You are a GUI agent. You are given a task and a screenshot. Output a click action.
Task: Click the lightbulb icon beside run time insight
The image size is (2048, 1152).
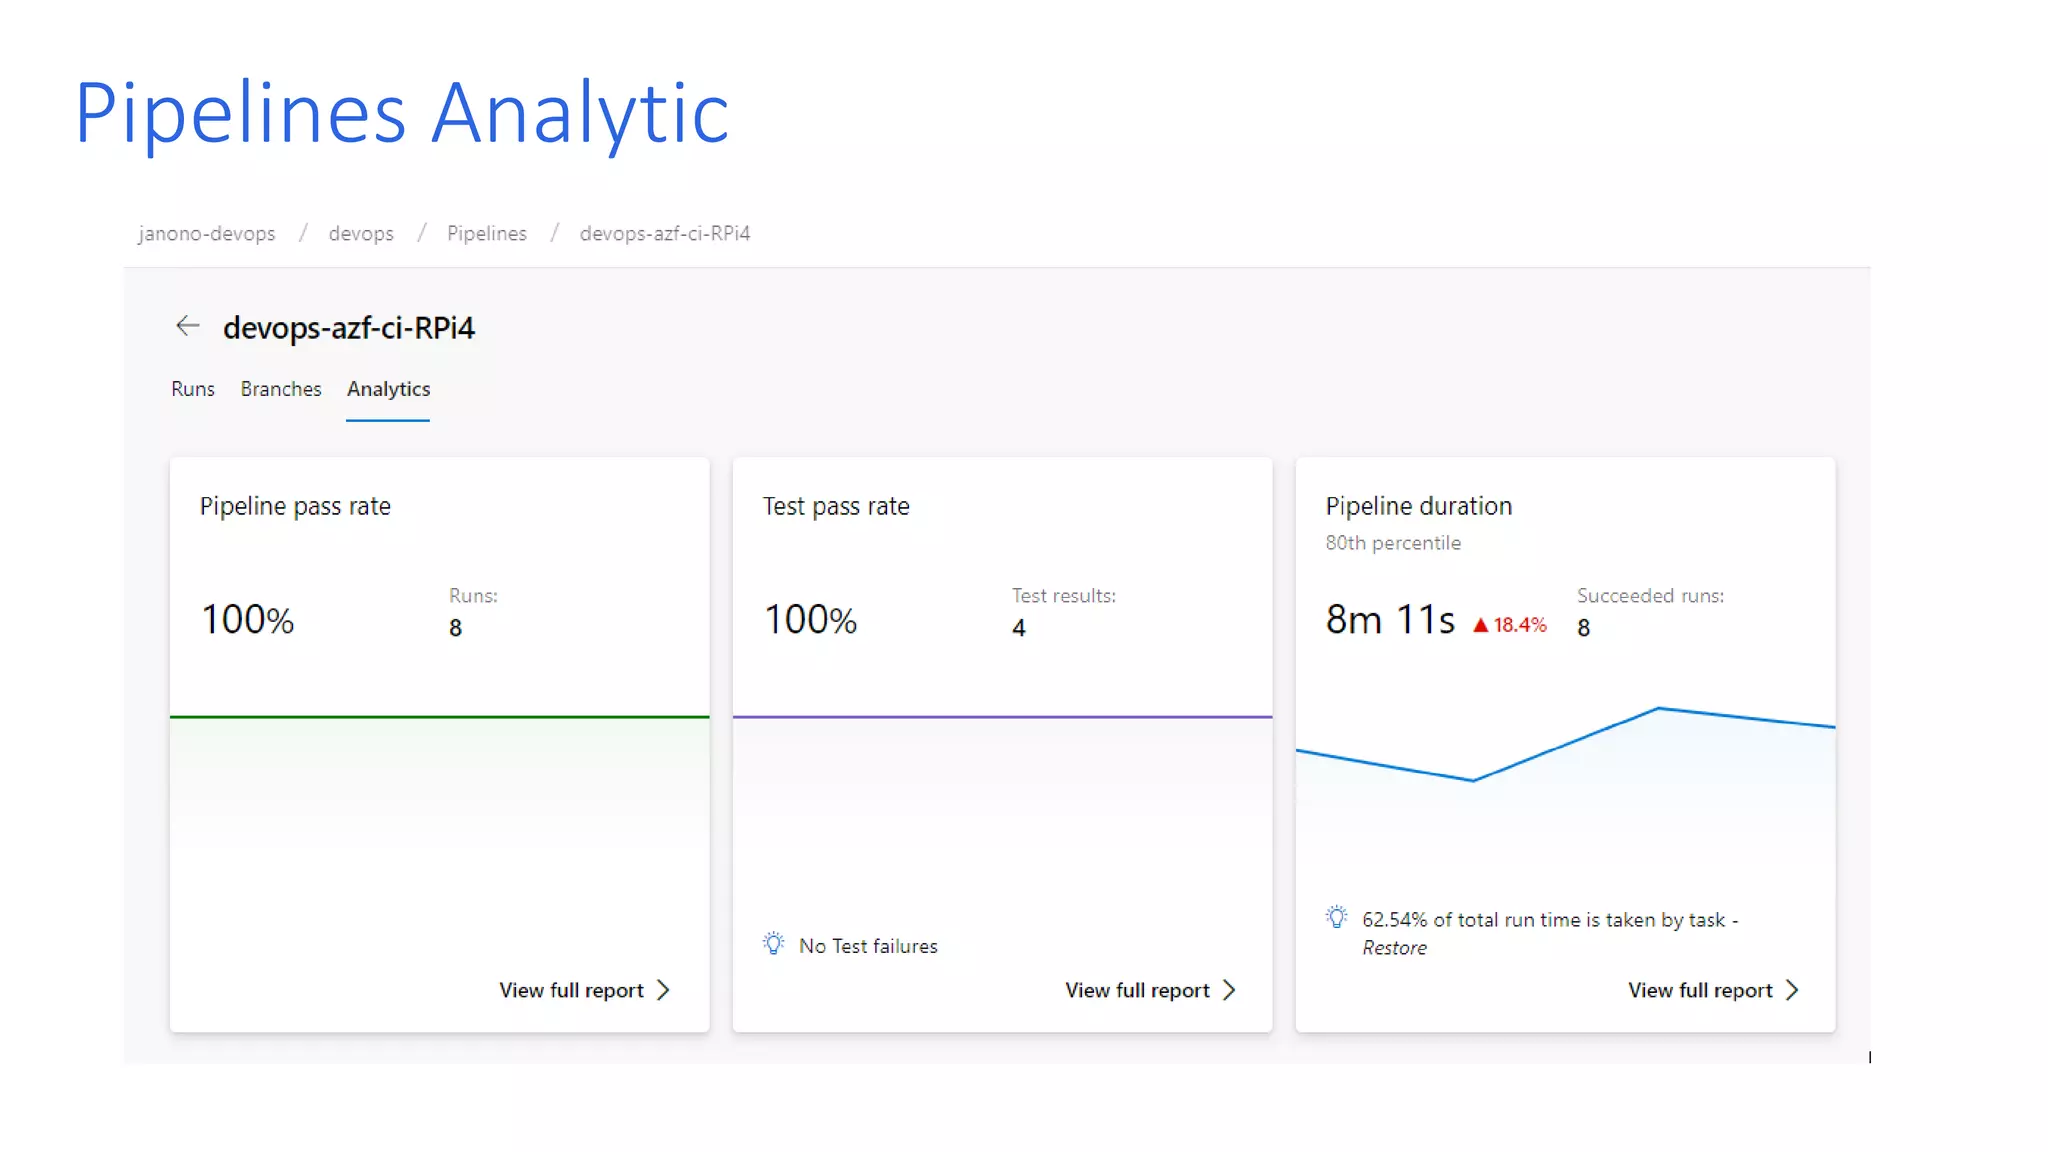click(x=1336, y=917)
